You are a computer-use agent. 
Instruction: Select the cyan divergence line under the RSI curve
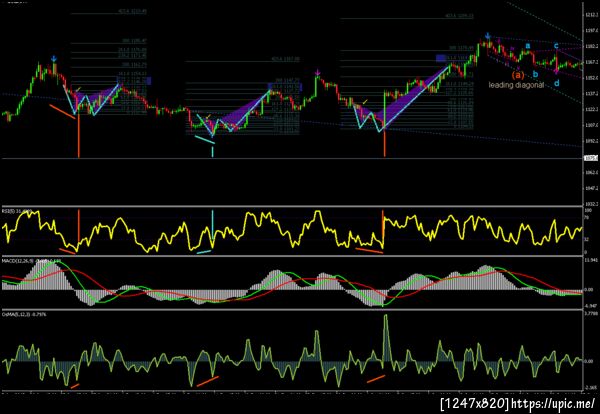pos(204,252)
